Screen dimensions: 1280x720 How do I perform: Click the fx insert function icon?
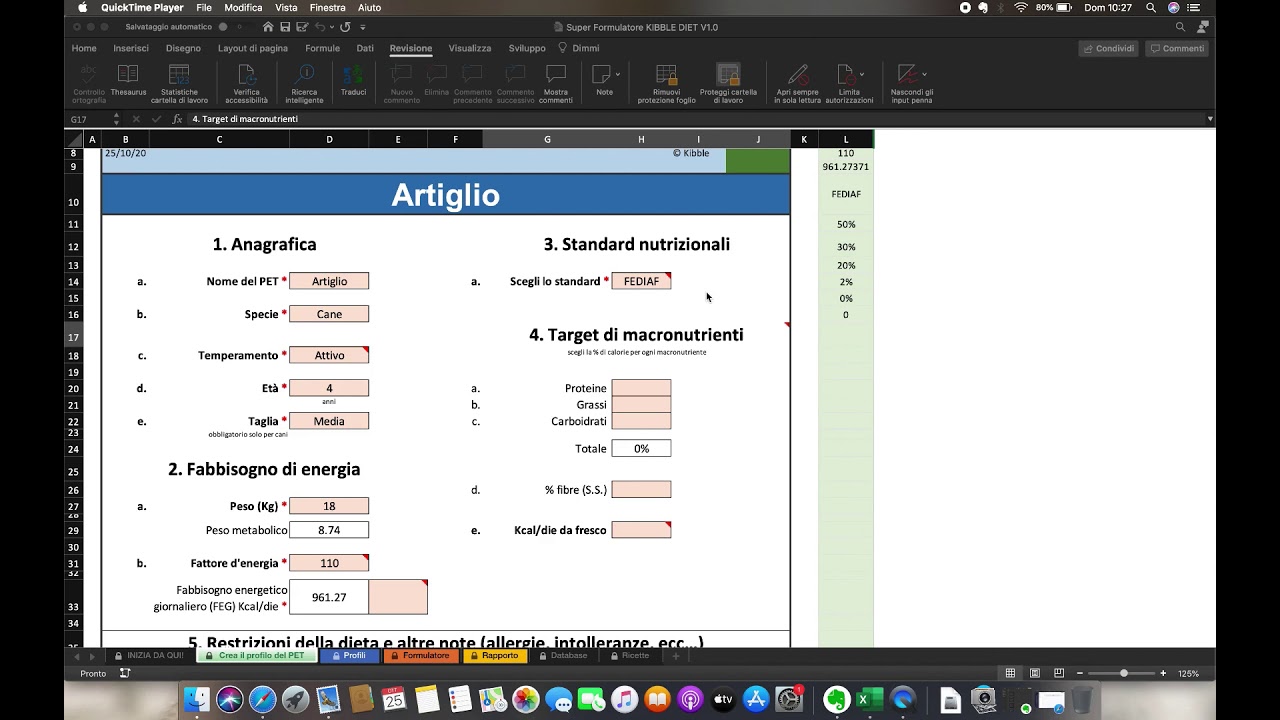[x=177, y=119]
